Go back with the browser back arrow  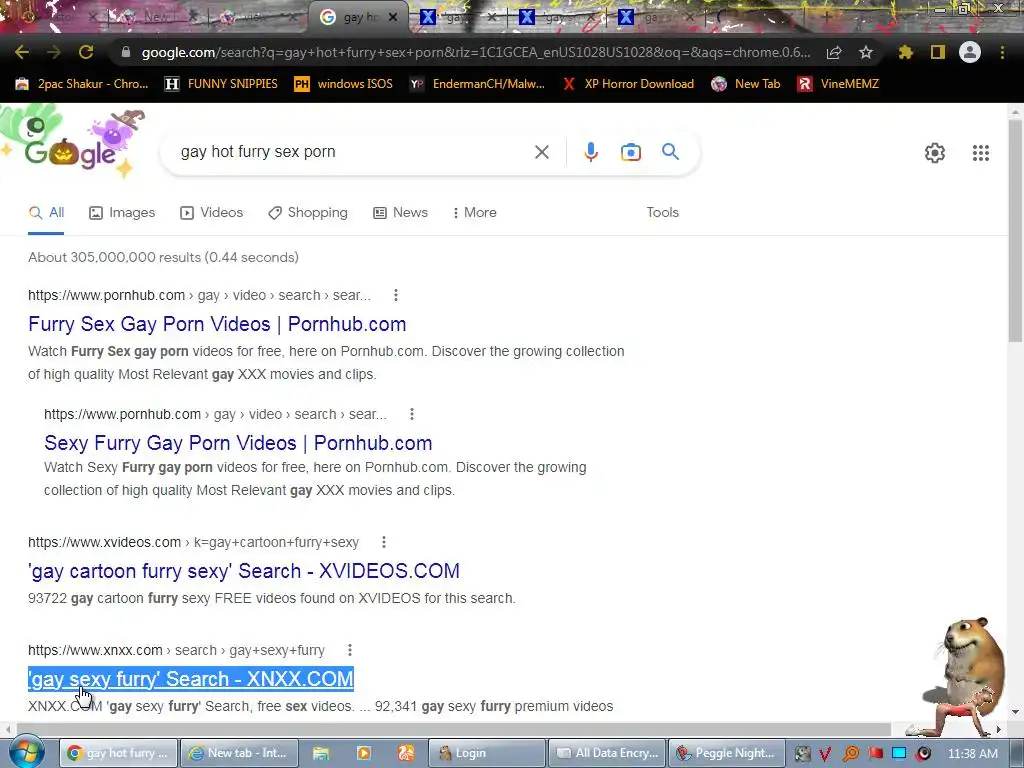pyautogui.click(x=22, y=52)
